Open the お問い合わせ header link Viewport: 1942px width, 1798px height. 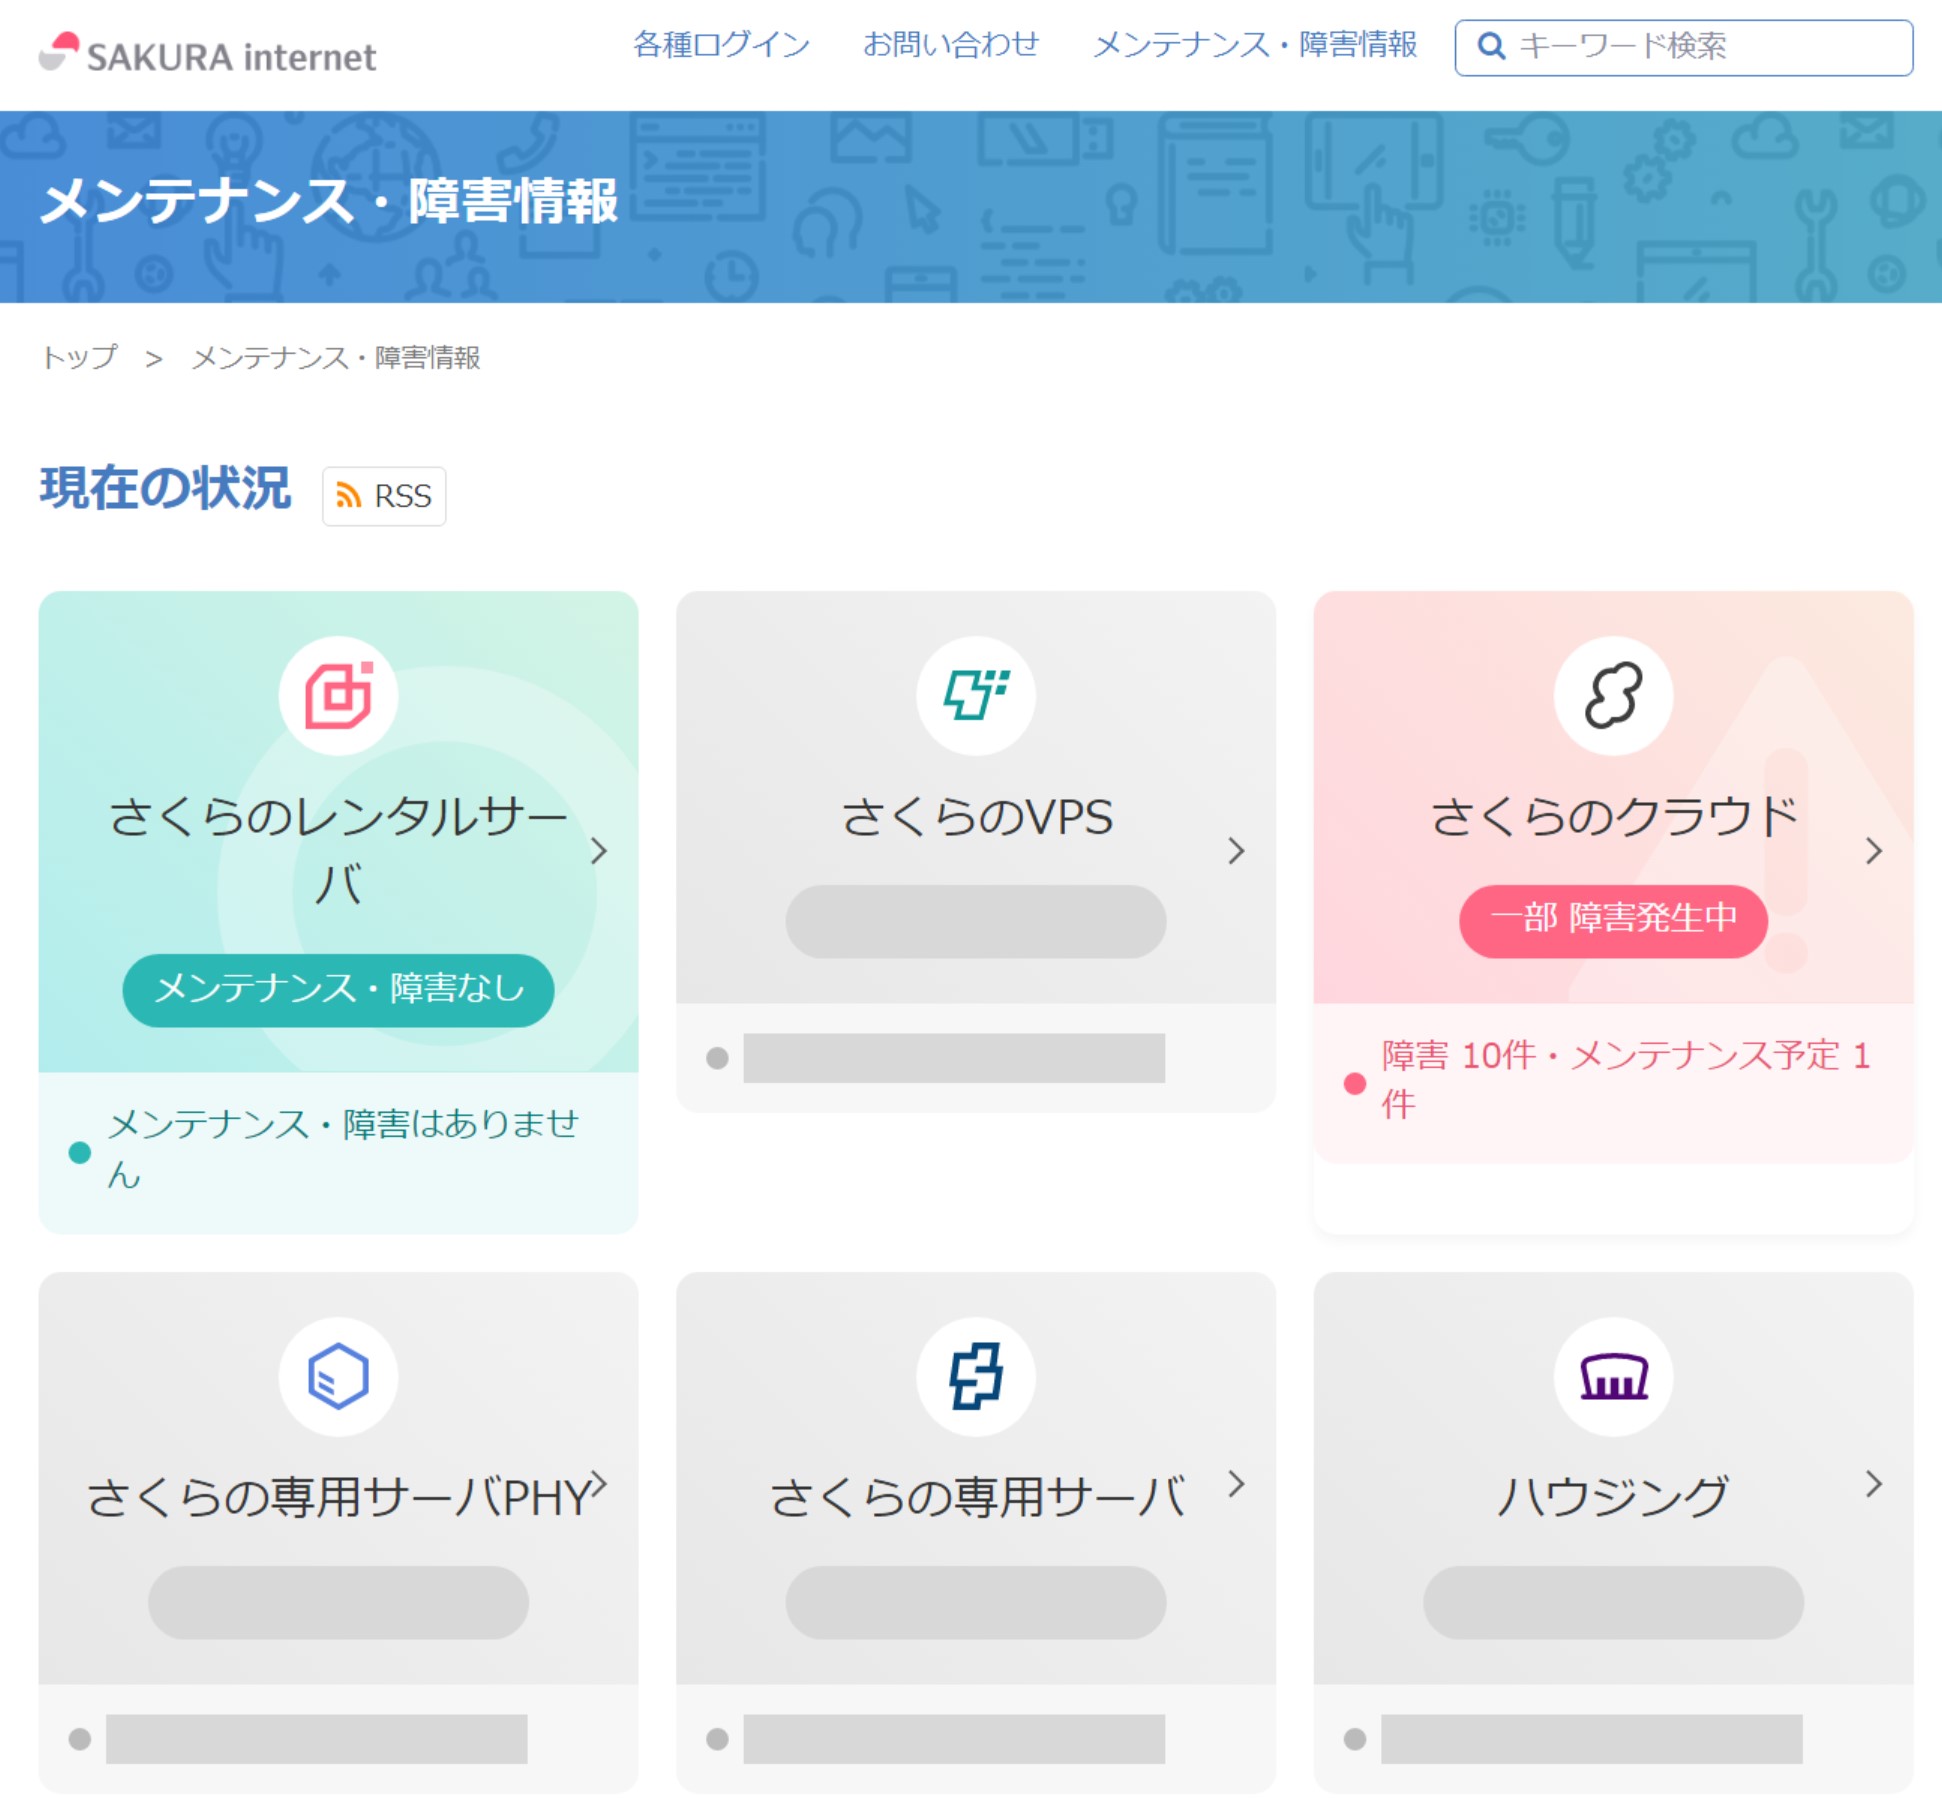point(951,45)
